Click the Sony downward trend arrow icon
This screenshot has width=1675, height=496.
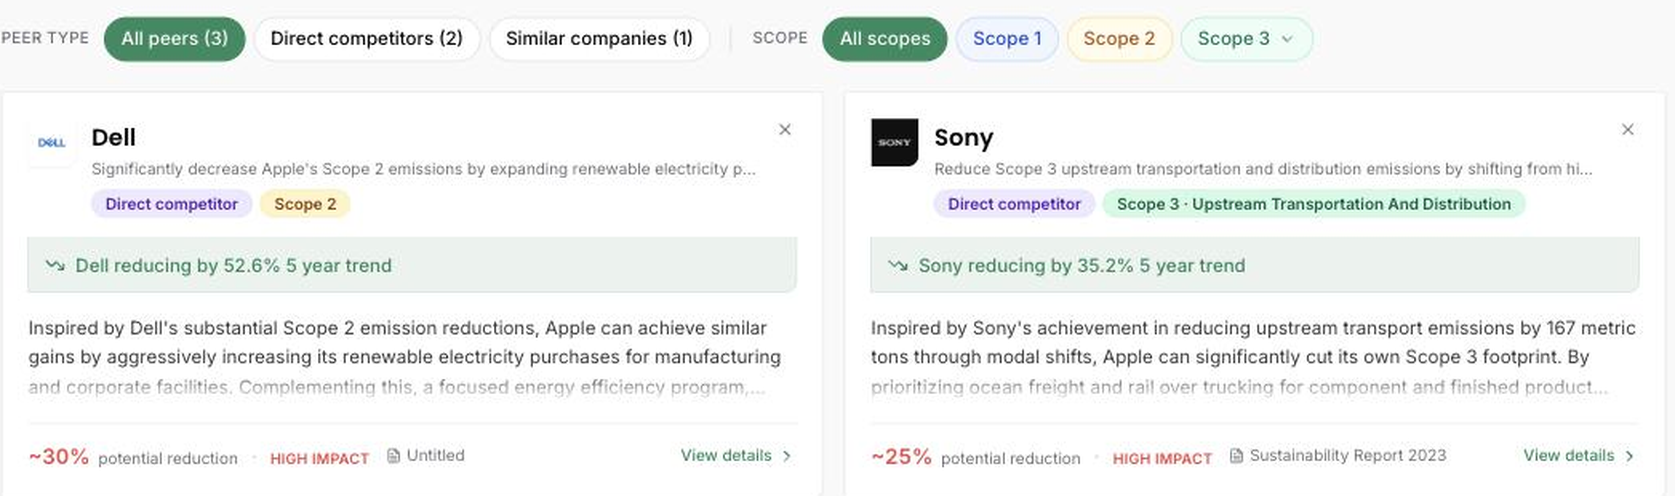tap(898, 265)
